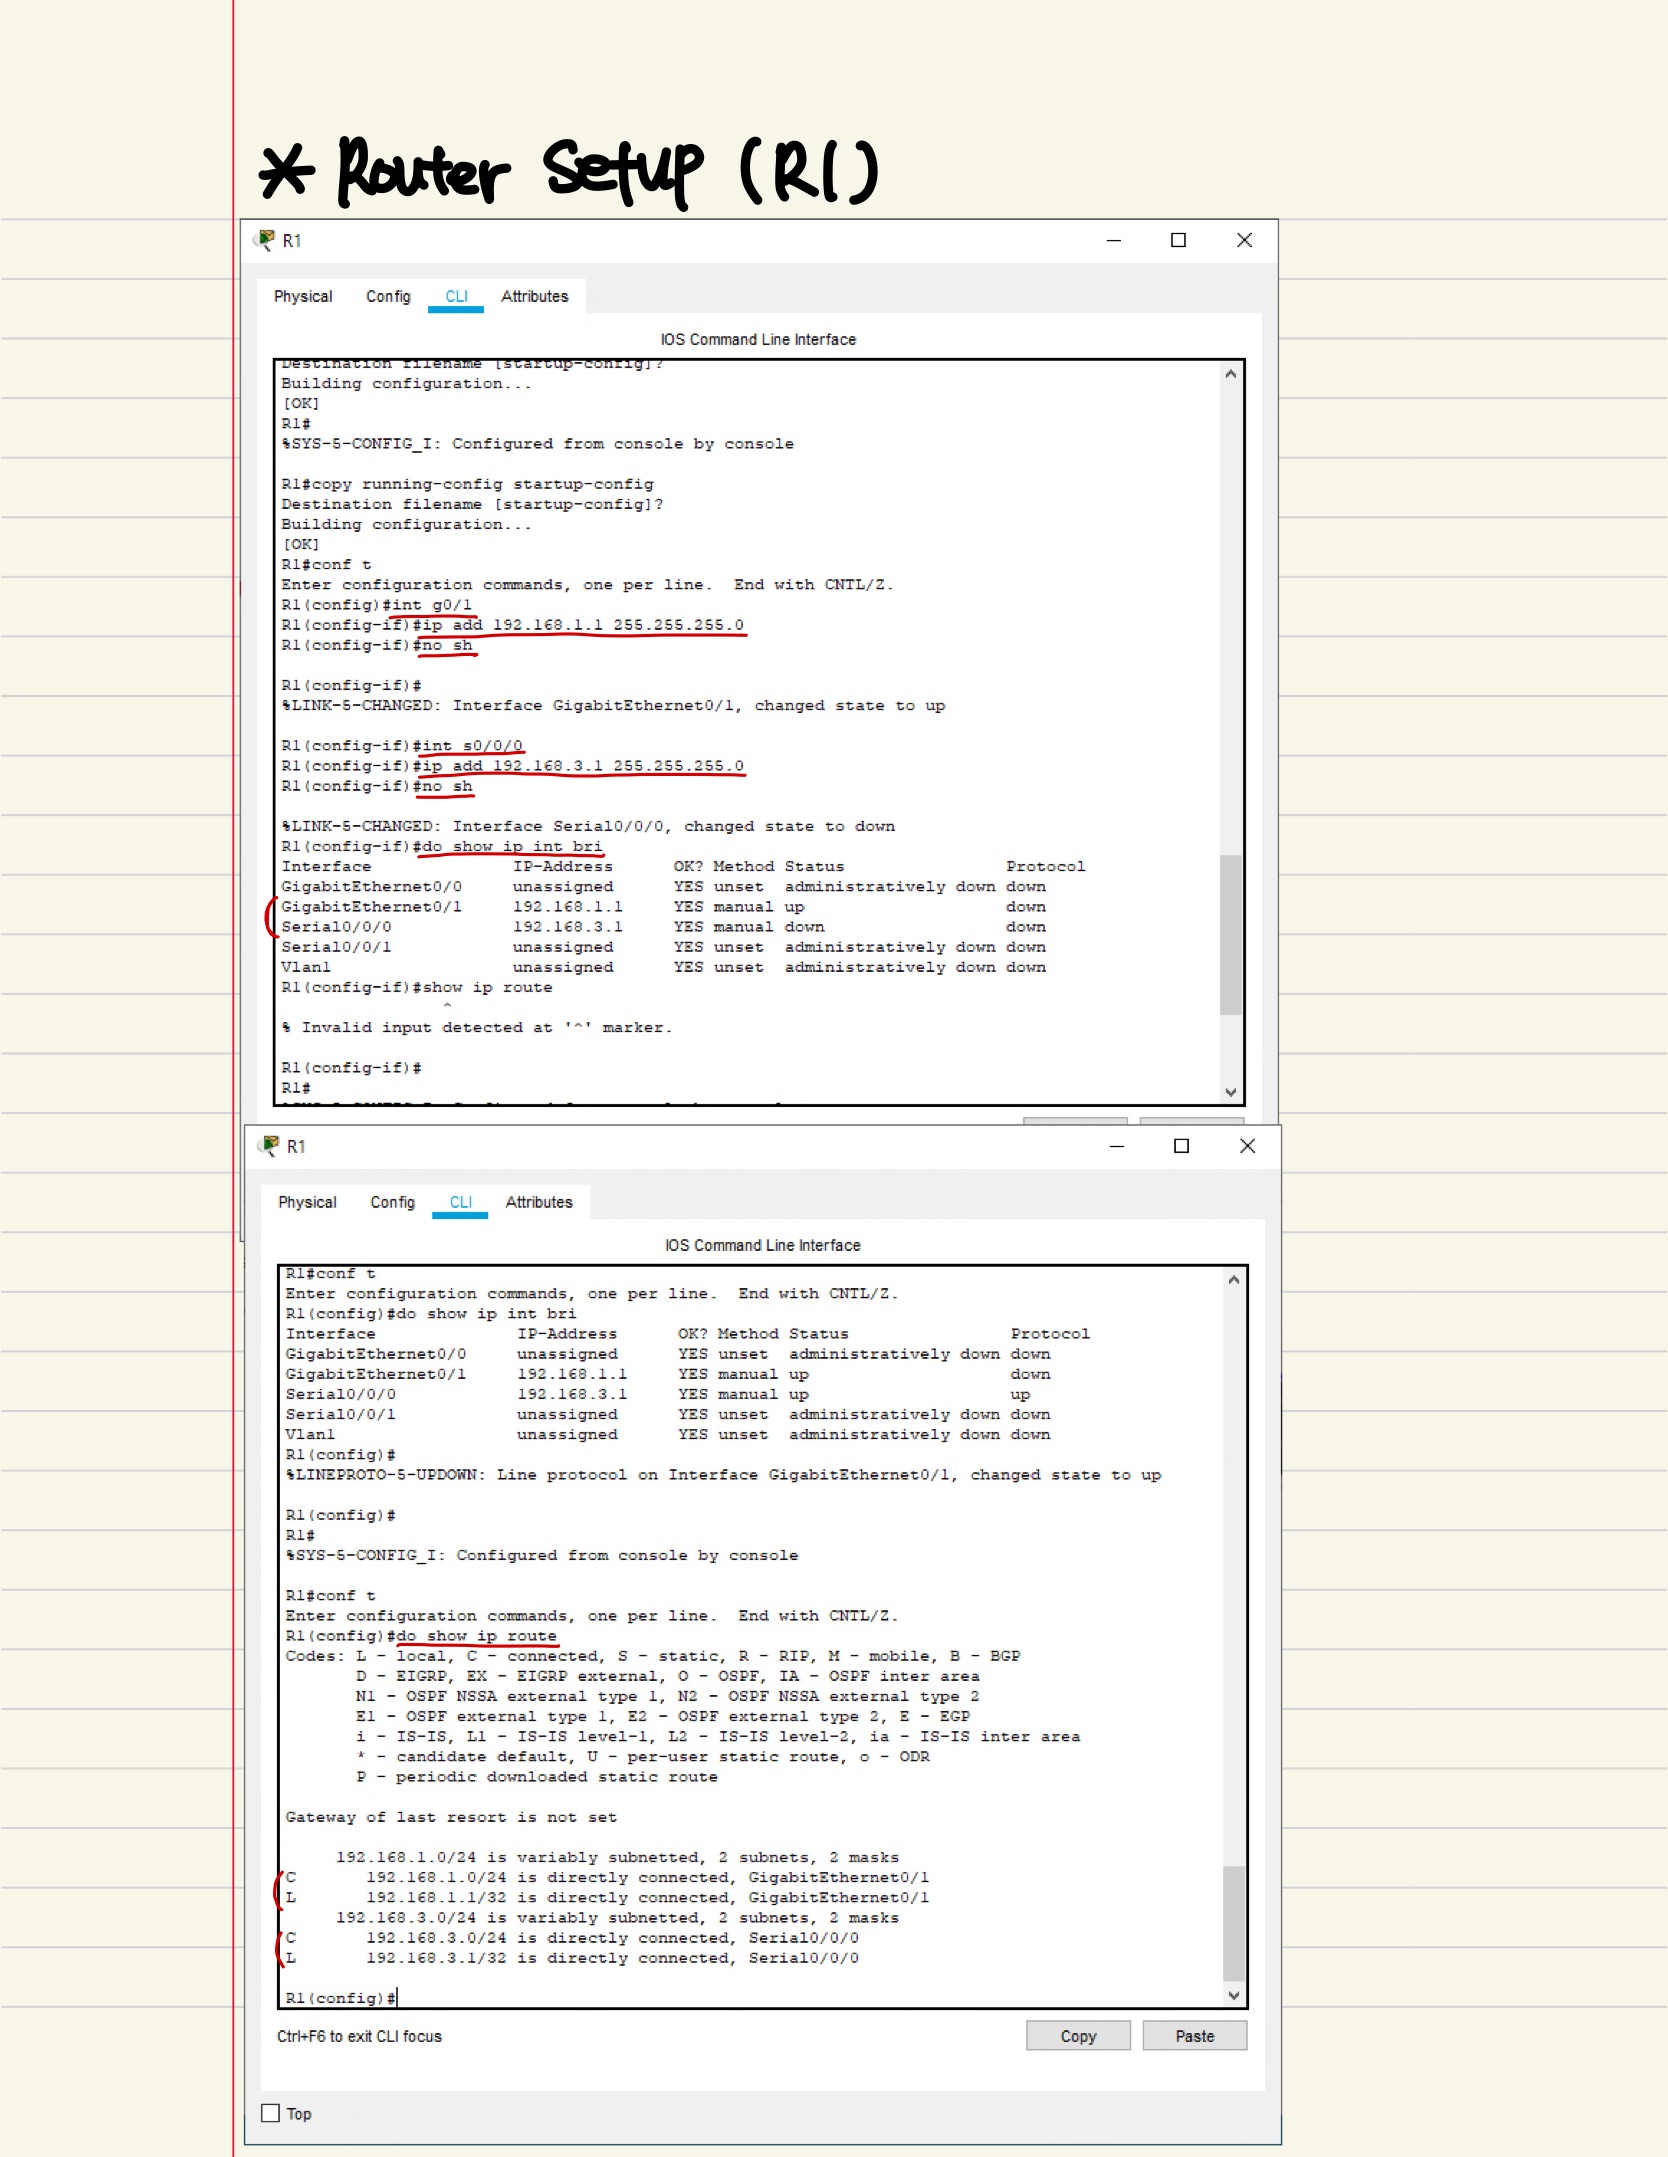Viewport: 1668px width, 2157px height.
Task: Click 'IOS Command Line Interface' heading in lower window
Action: [762, 1245]
